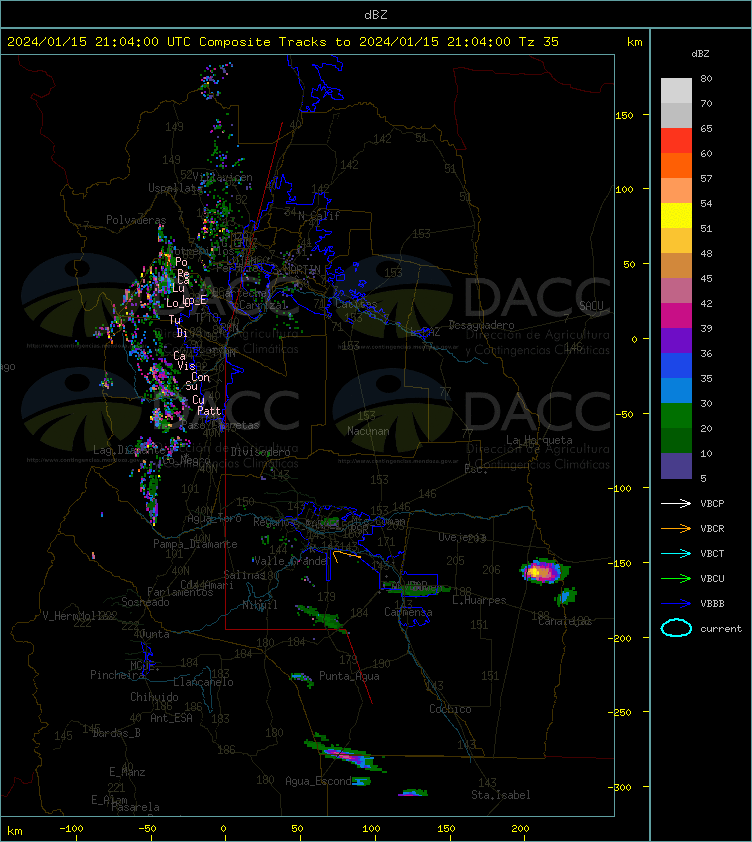Click the SACU station label
This screenshot has width=752, height=842.
click(x=591, y=306)
